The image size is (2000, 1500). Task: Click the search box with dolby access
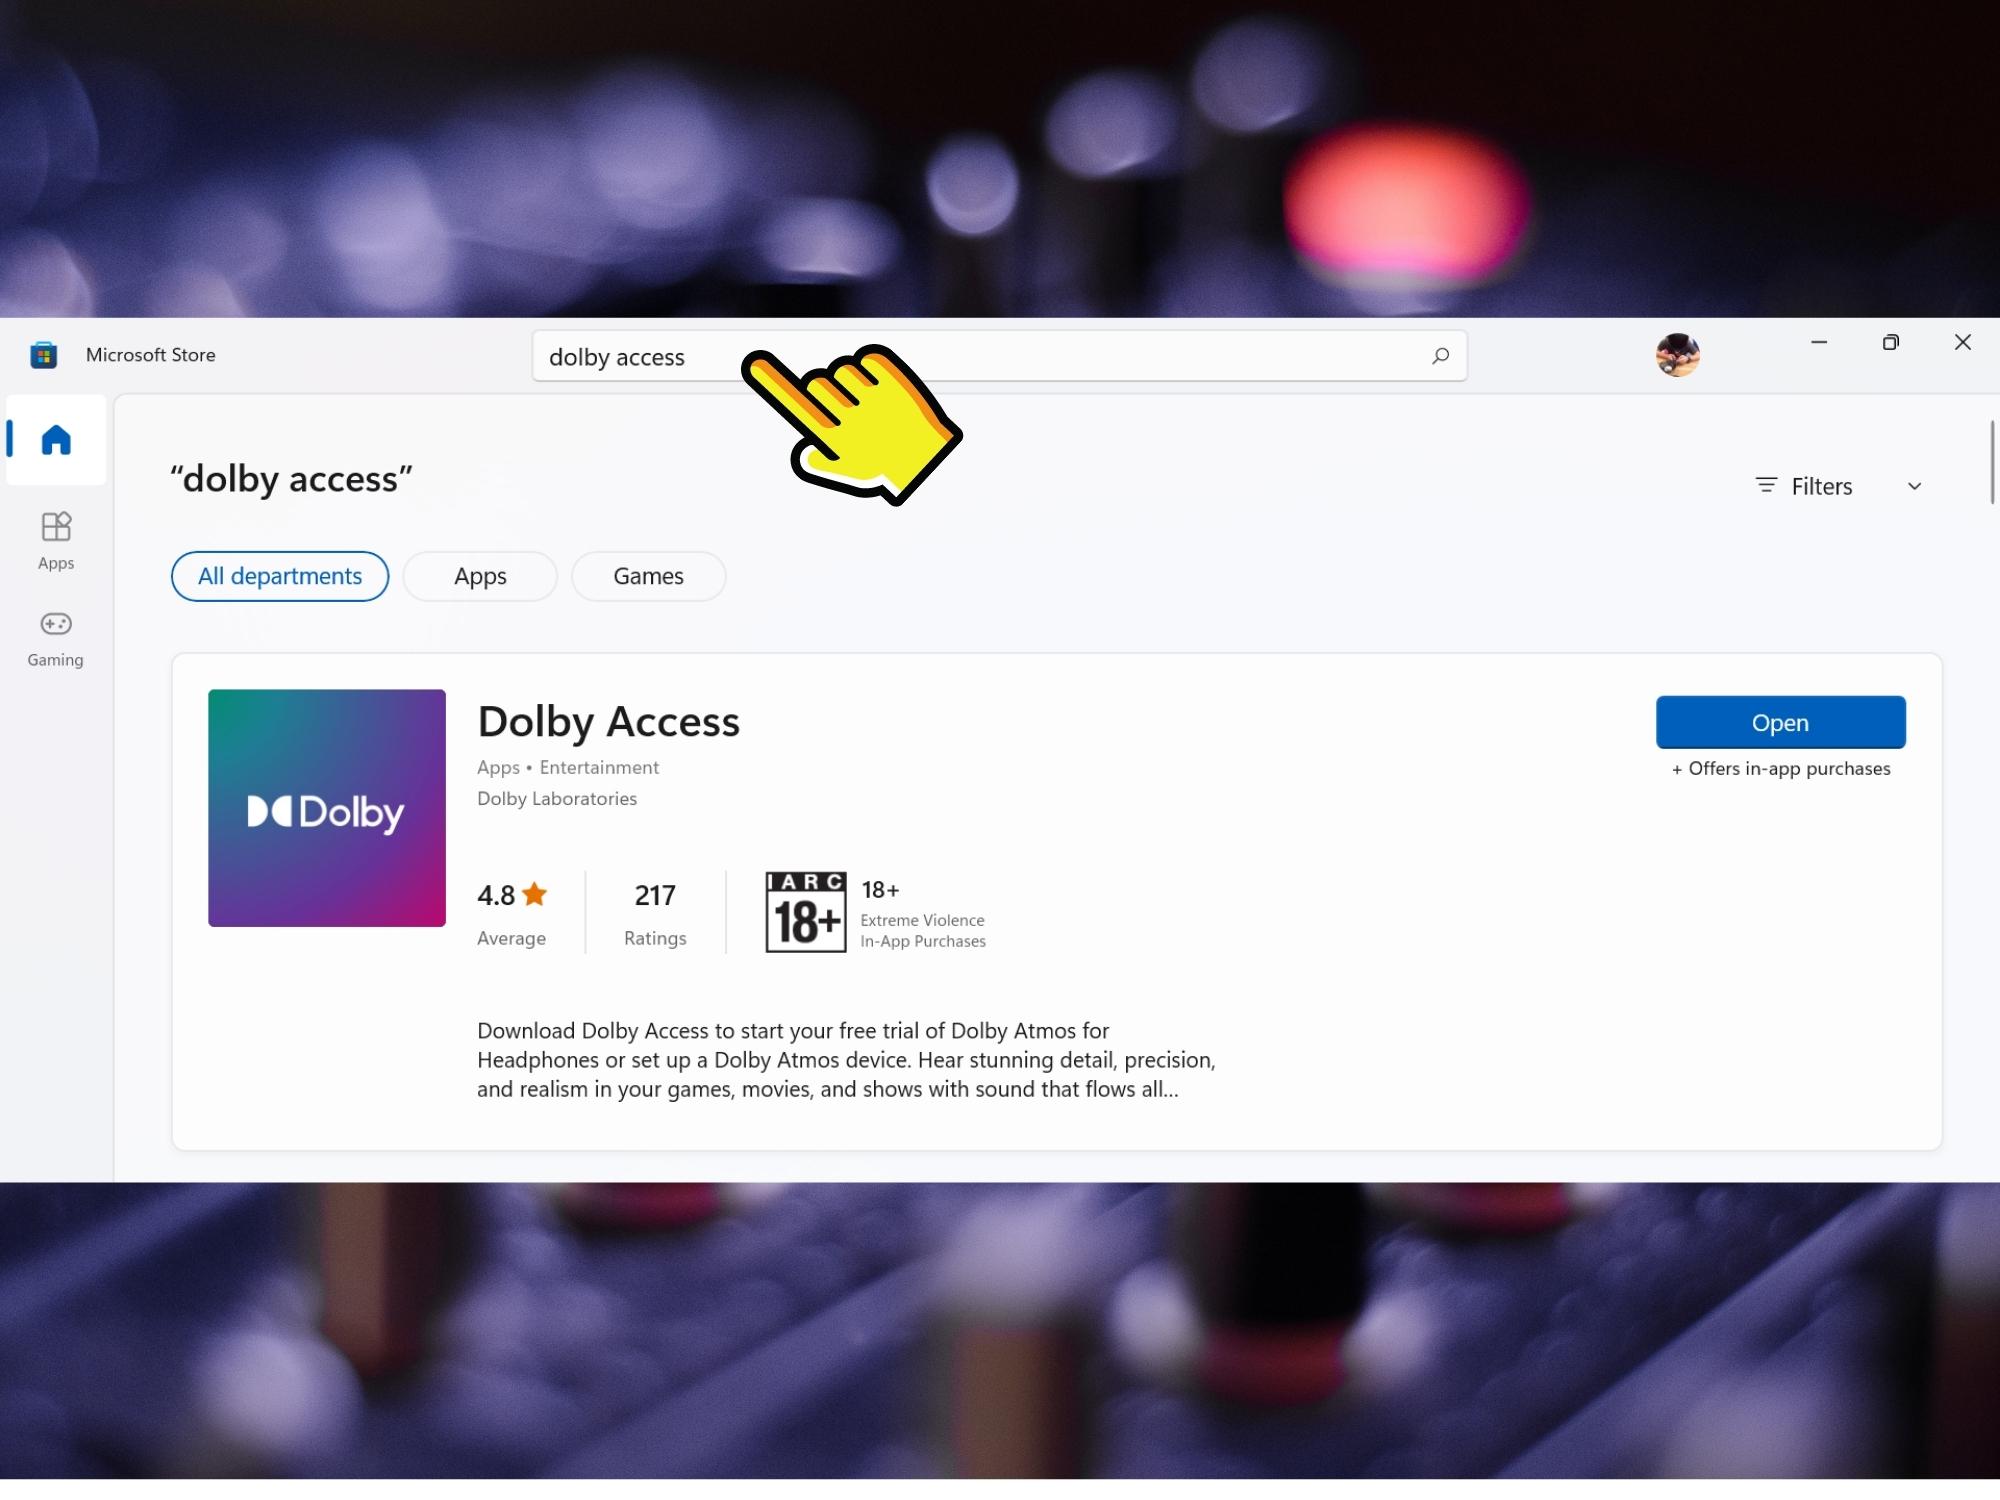coord(1000,356)
